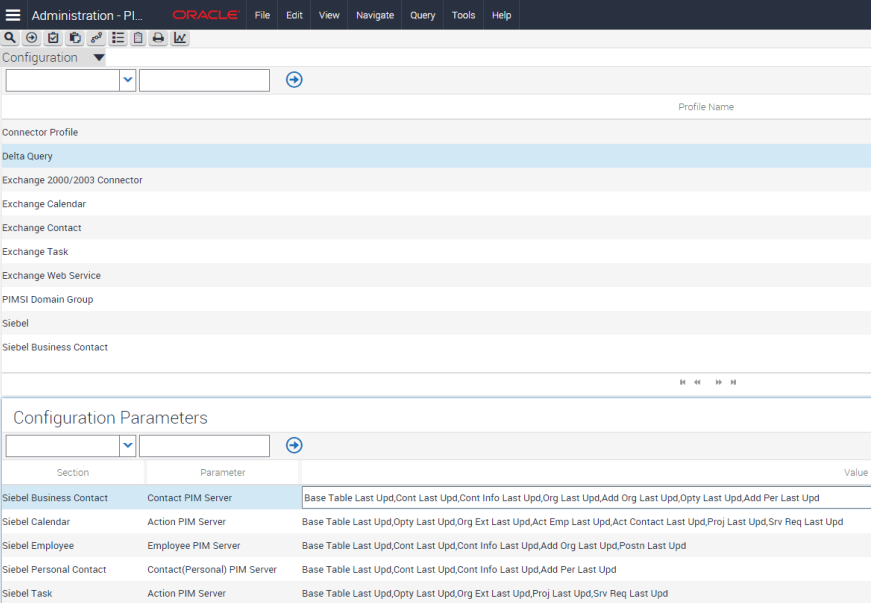Click the clipboard checkmark toolbar icon

(x=53, y=38)
